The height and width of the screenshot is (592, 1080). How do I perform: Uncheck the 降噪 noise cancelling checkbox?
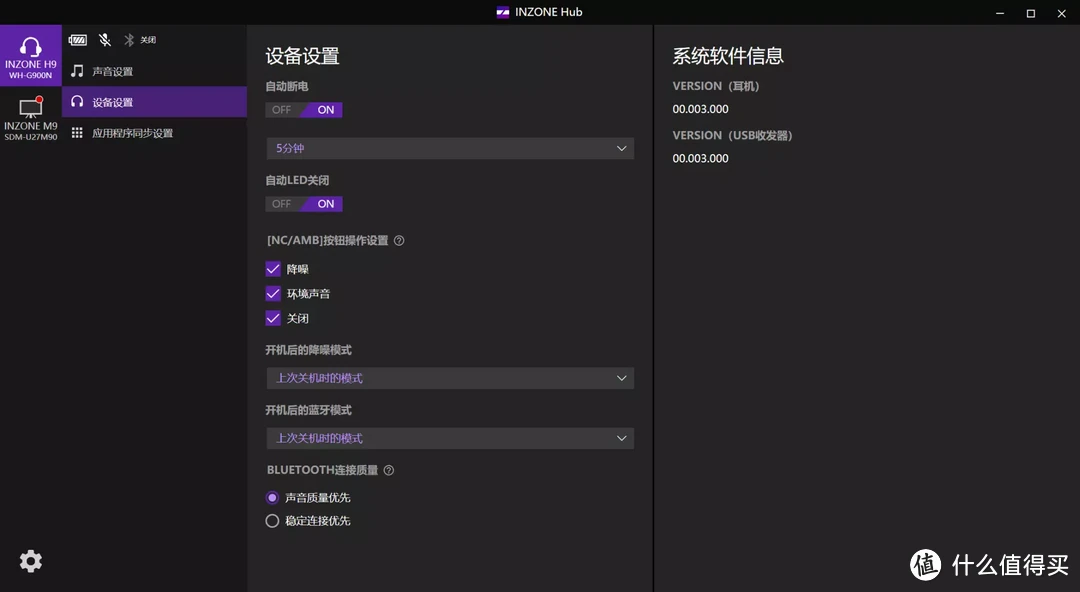coord(273,269)
